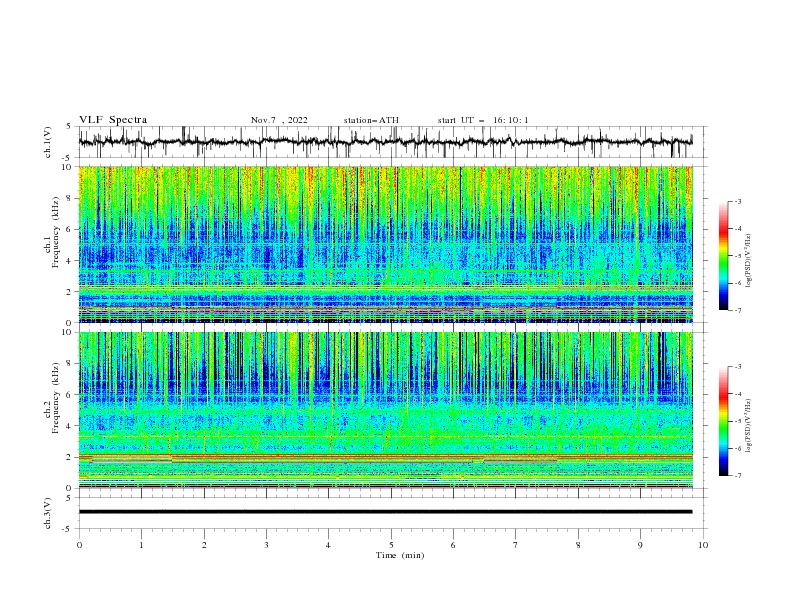Click the "-3" label on ch.1 color bar

(737, 201)
